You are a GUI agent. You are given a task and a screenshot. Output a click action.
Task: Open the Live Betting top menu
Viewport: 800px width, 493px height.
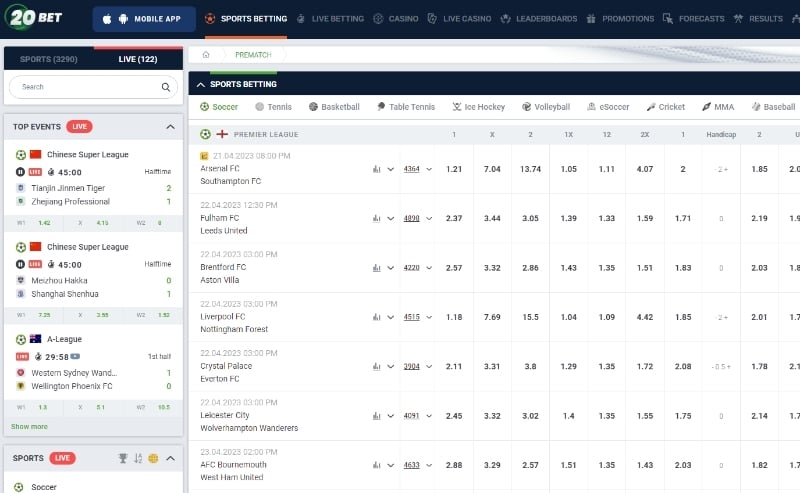click(330, 19)
